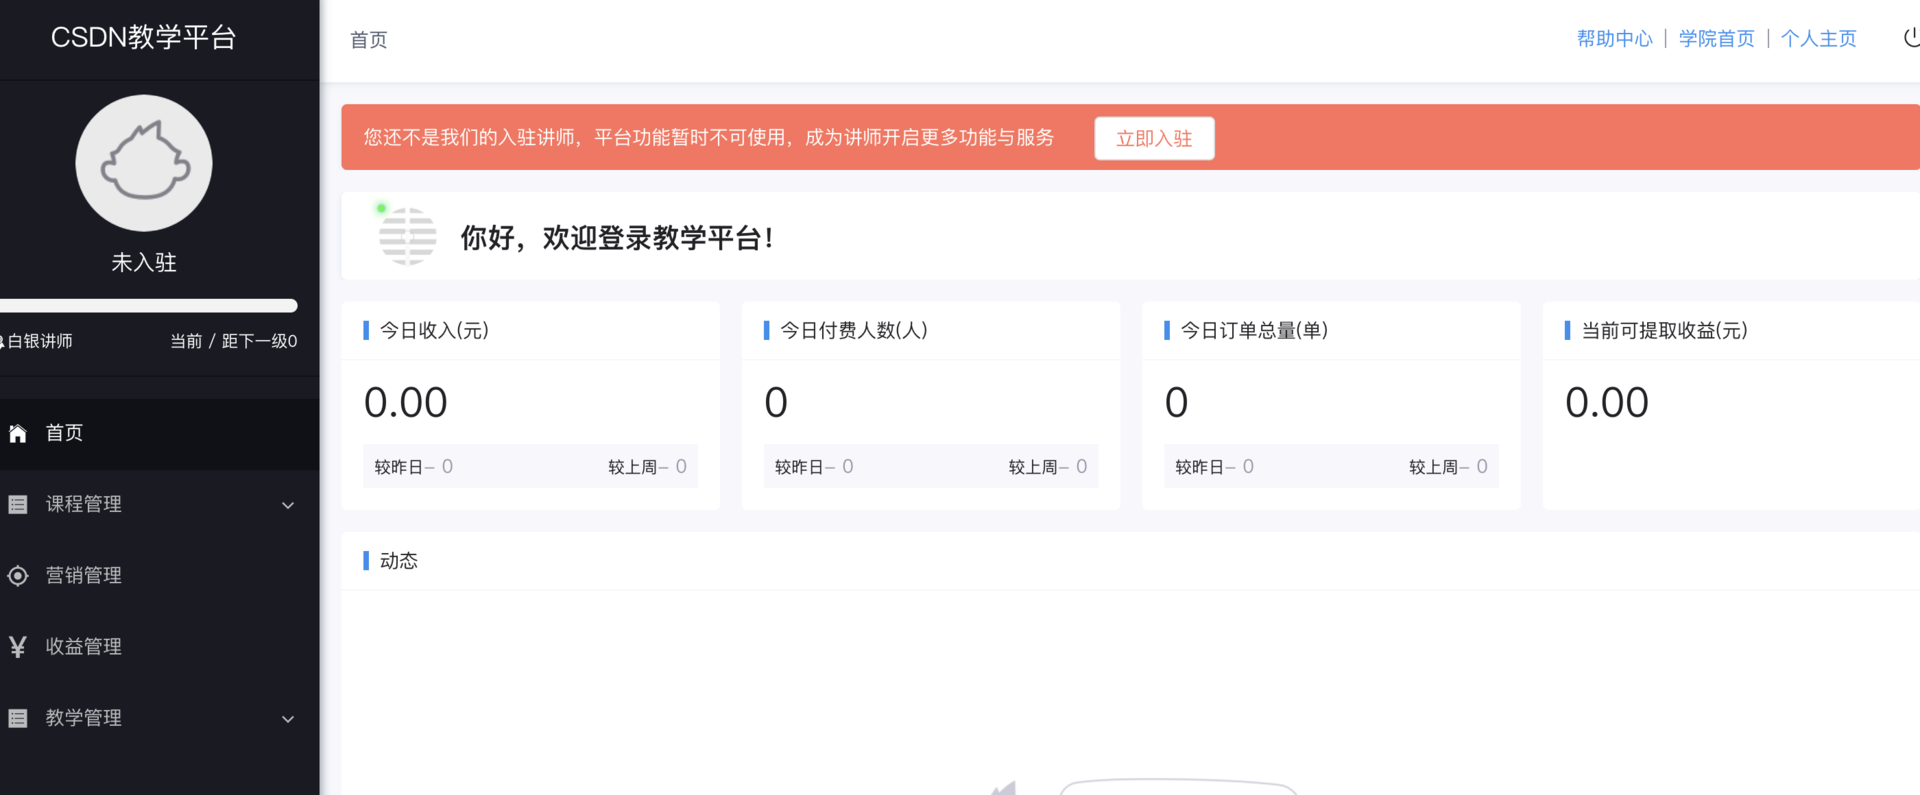Click the 当前可提取收益(元) card title
1920x795 pixels.
[1664, 330]
